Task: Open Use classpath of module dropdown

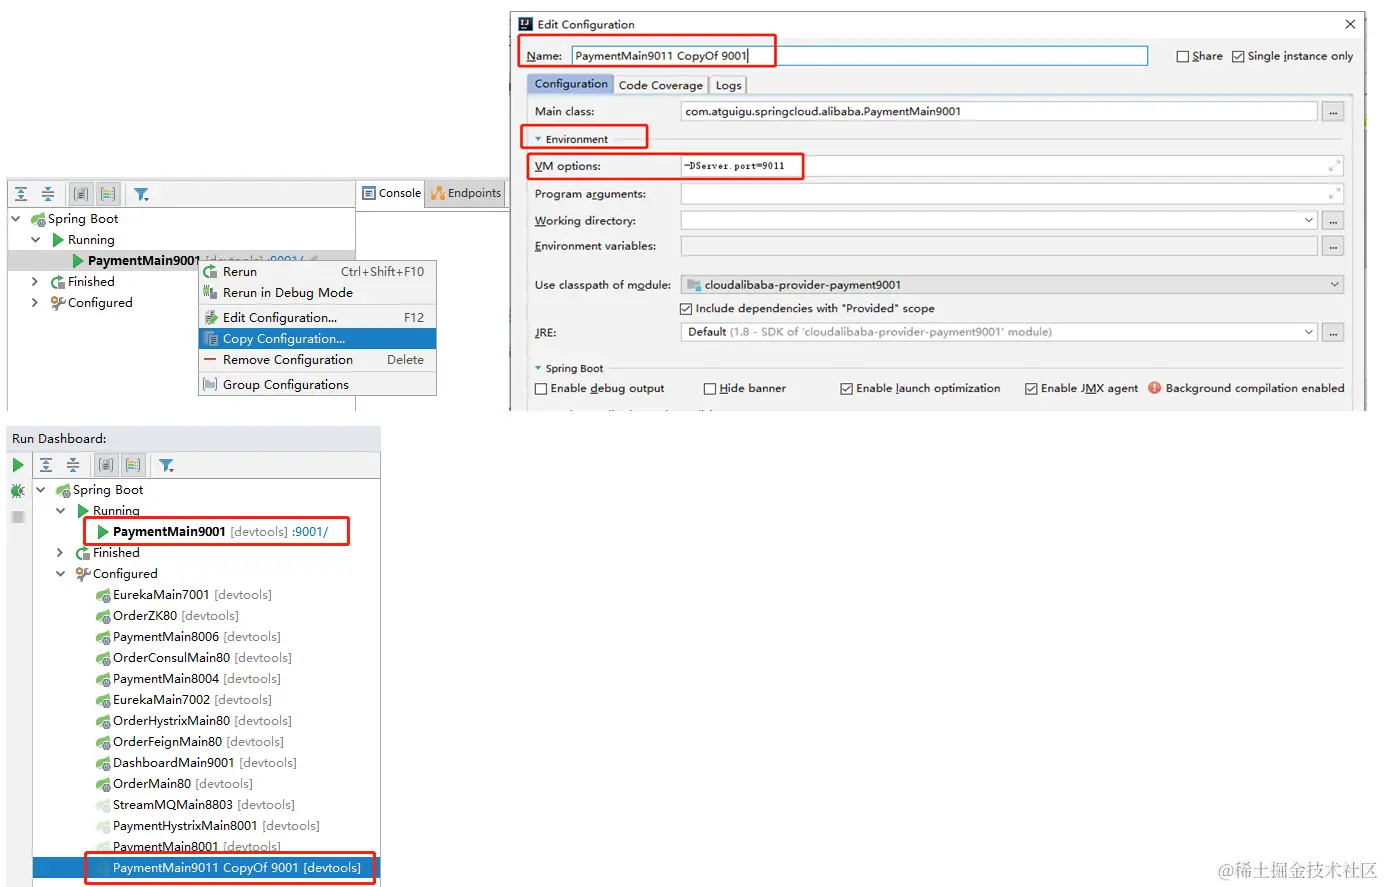Action: point(1334,285)
